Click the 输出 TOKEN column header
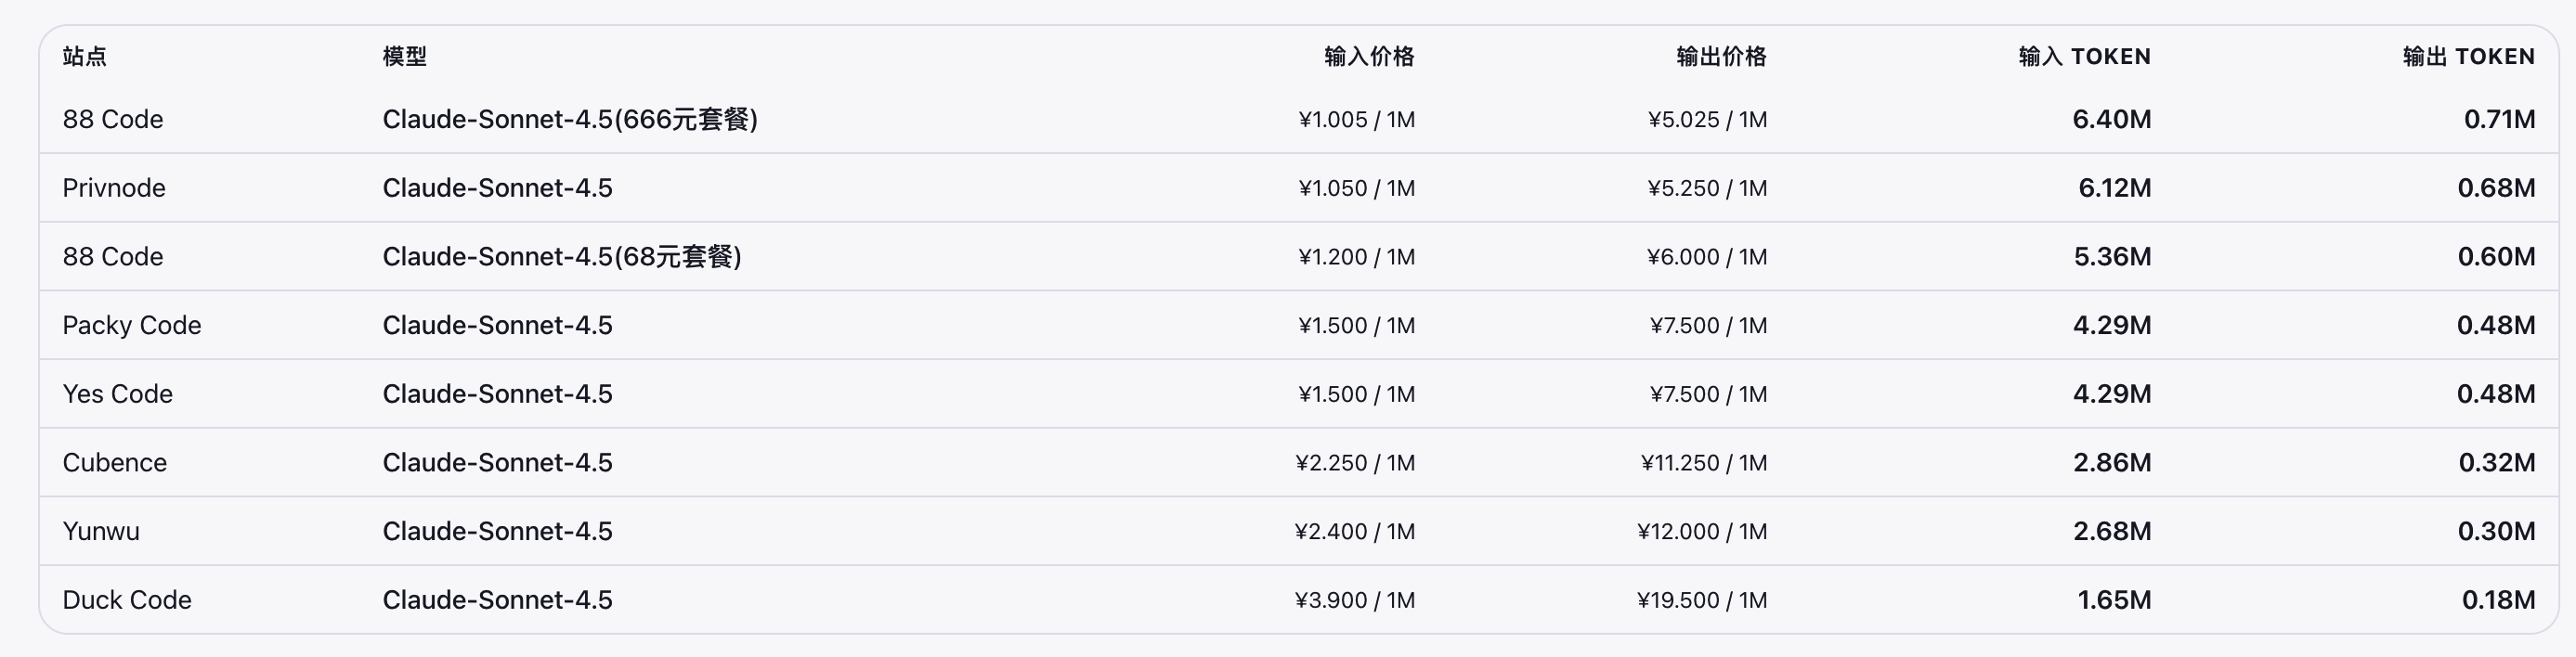This screenshot has height=657, width=2576. [2468, 57]
